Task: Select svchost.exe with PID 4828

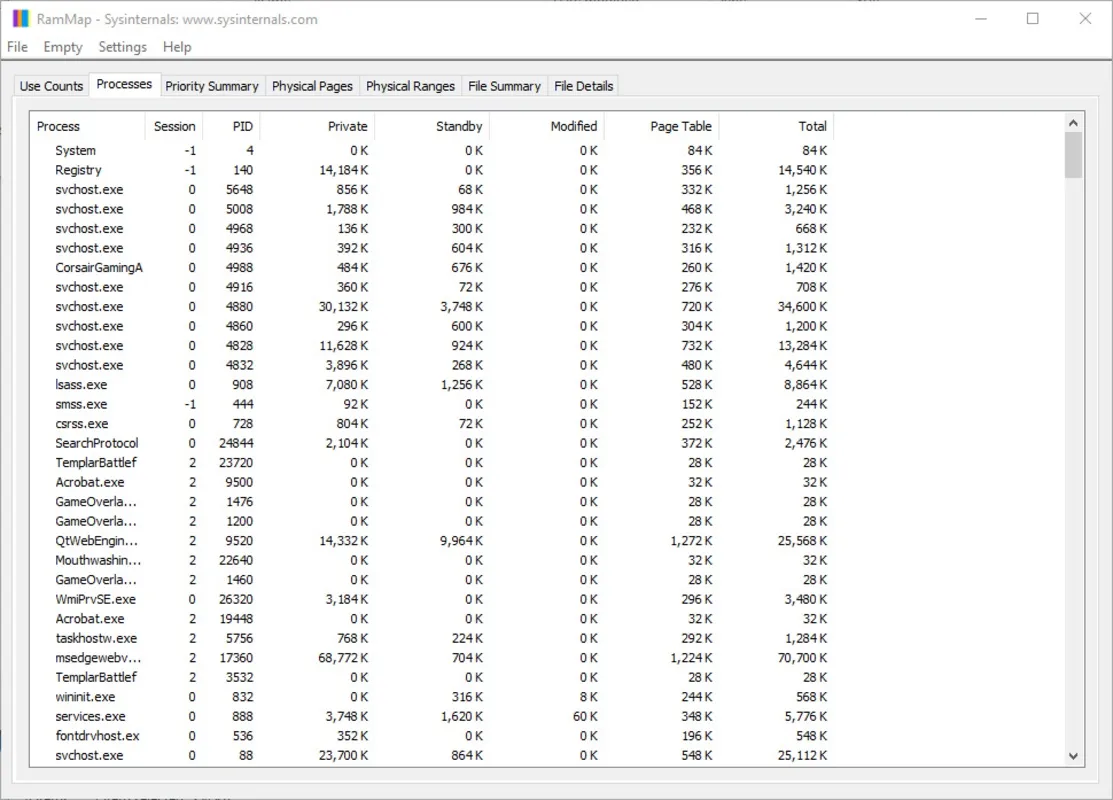Action: point(432,346)
